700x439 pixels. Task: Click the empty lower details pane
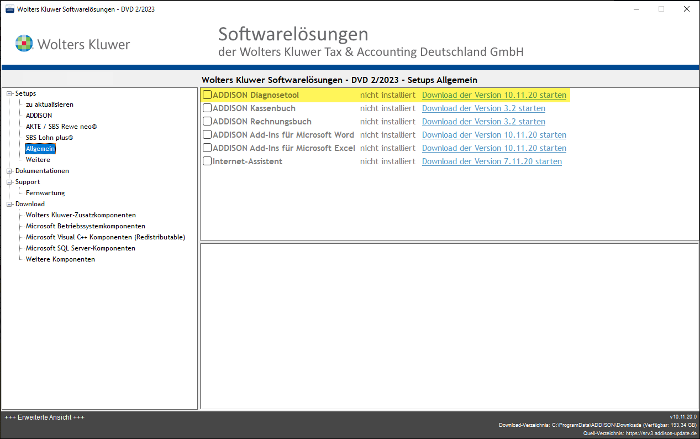point(449,326)
